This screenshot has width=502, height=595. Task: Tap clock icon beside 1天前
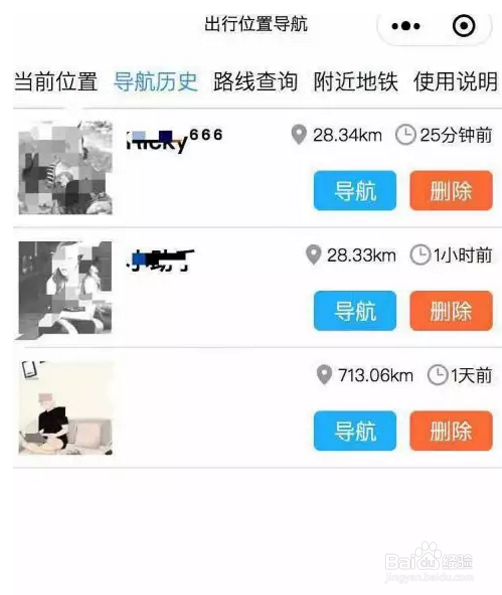pyautogui.click(x=437, y=375)
